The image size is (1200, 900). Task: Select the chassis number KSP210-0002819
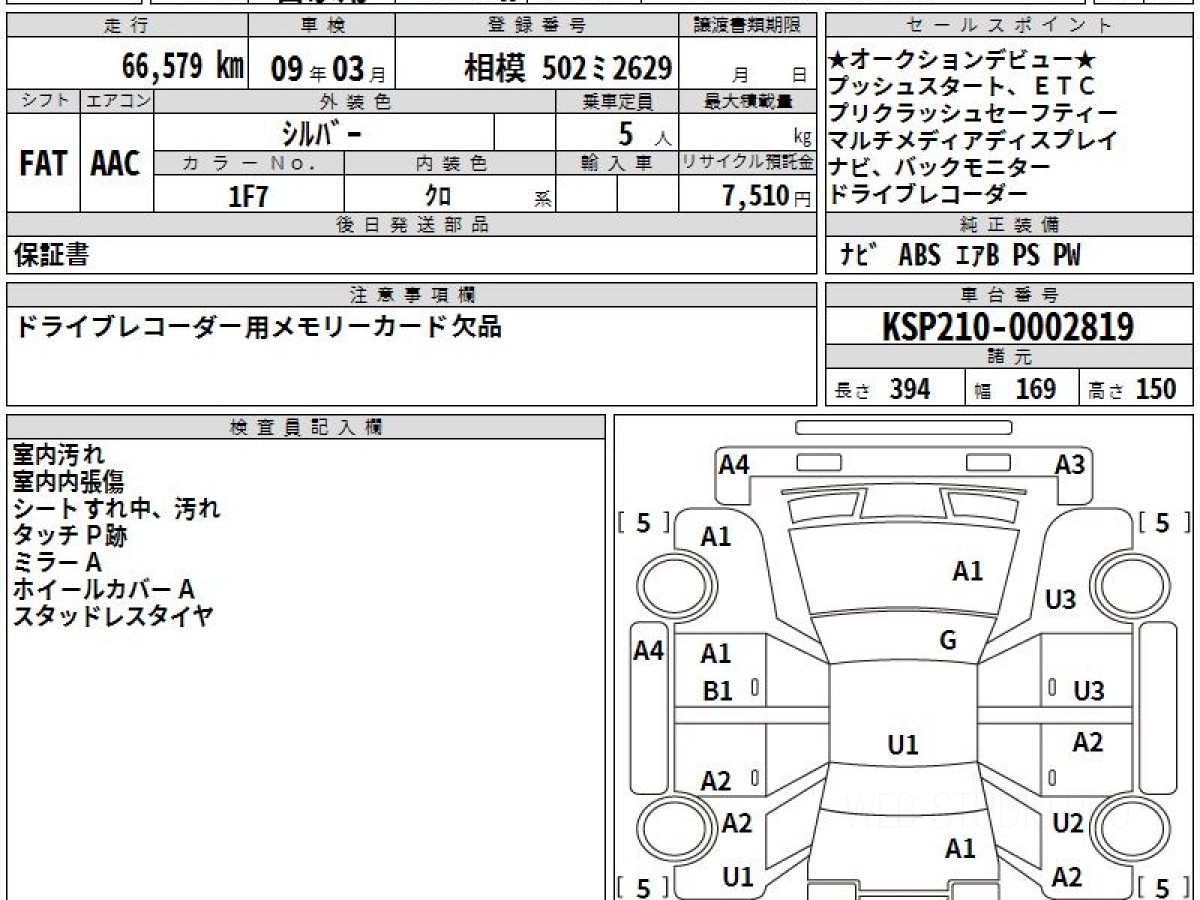[1008, 326]
